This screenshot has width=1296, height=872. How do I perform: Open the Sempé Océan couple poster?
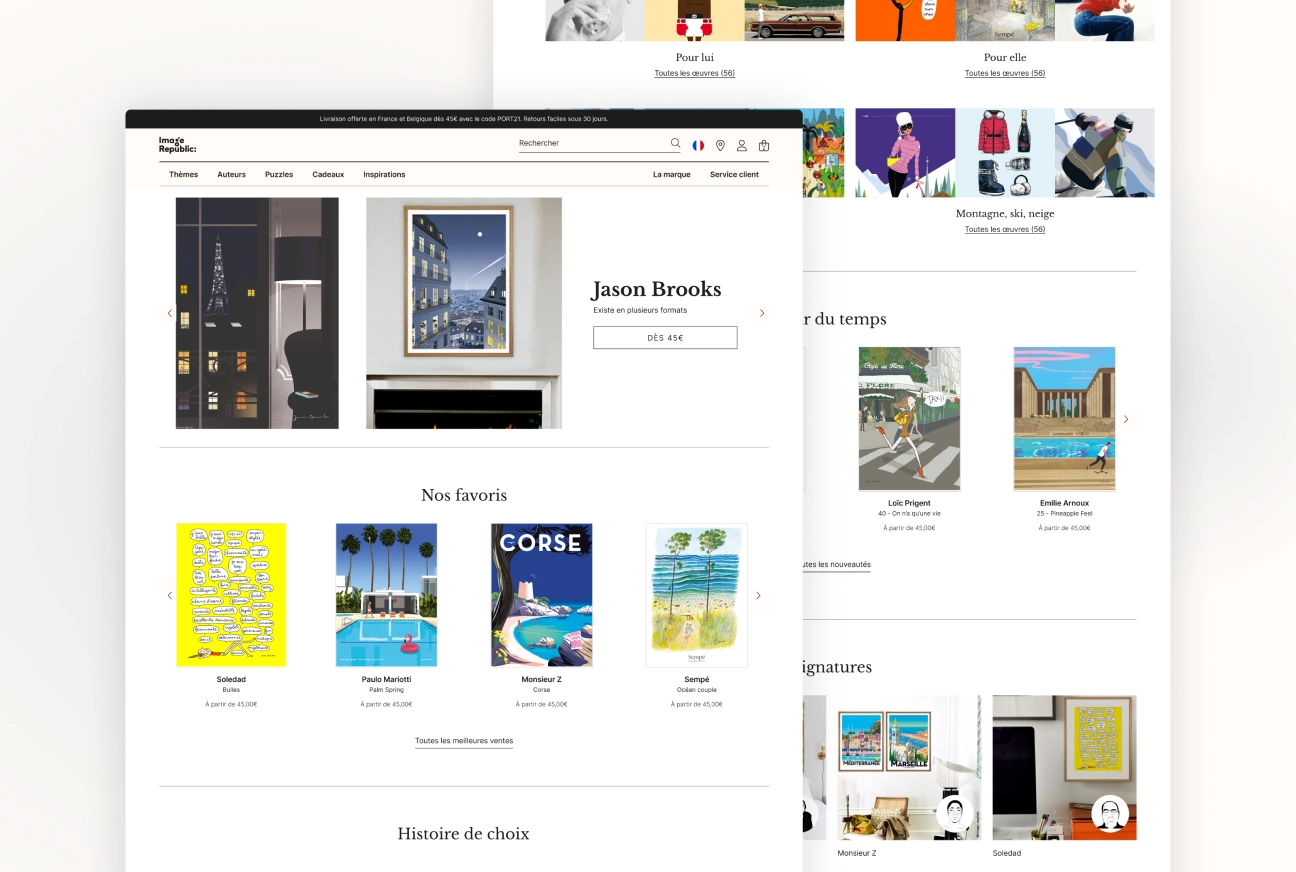tap(696, 595)
